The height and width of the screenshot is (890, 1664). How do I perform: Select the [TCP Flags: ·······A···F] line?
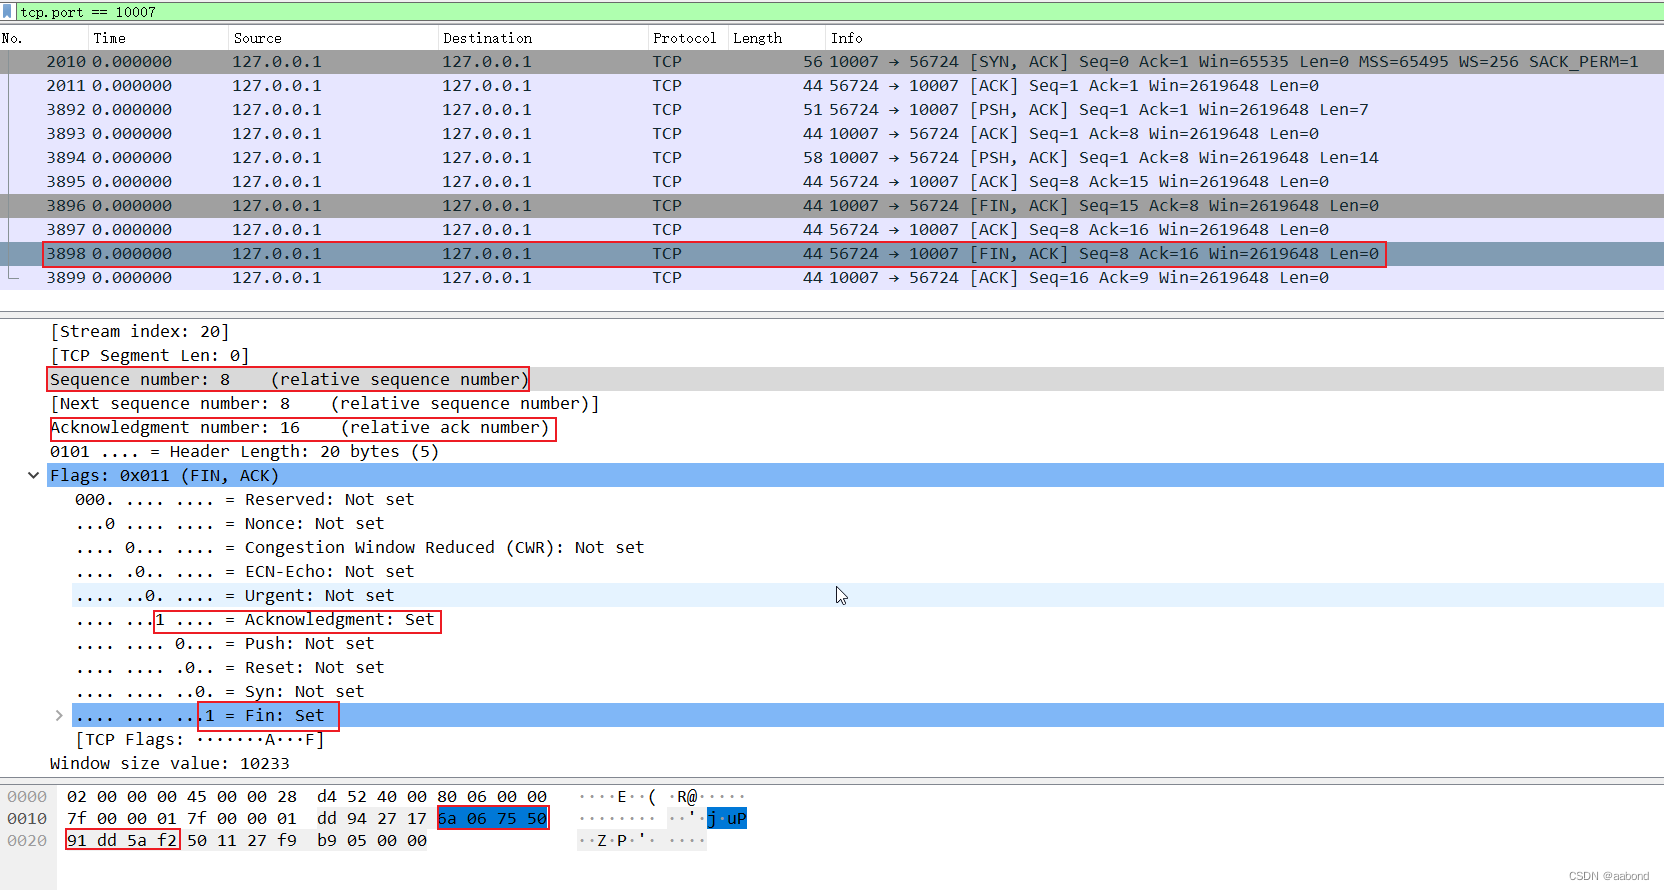click(200, 740)
